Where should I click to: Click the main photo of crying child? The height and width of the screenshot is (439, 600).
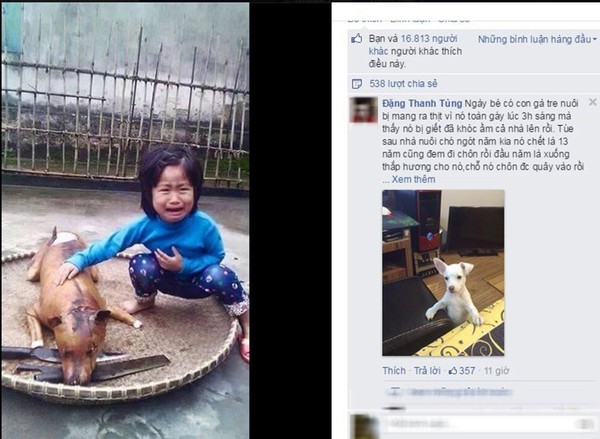[125, 220]
